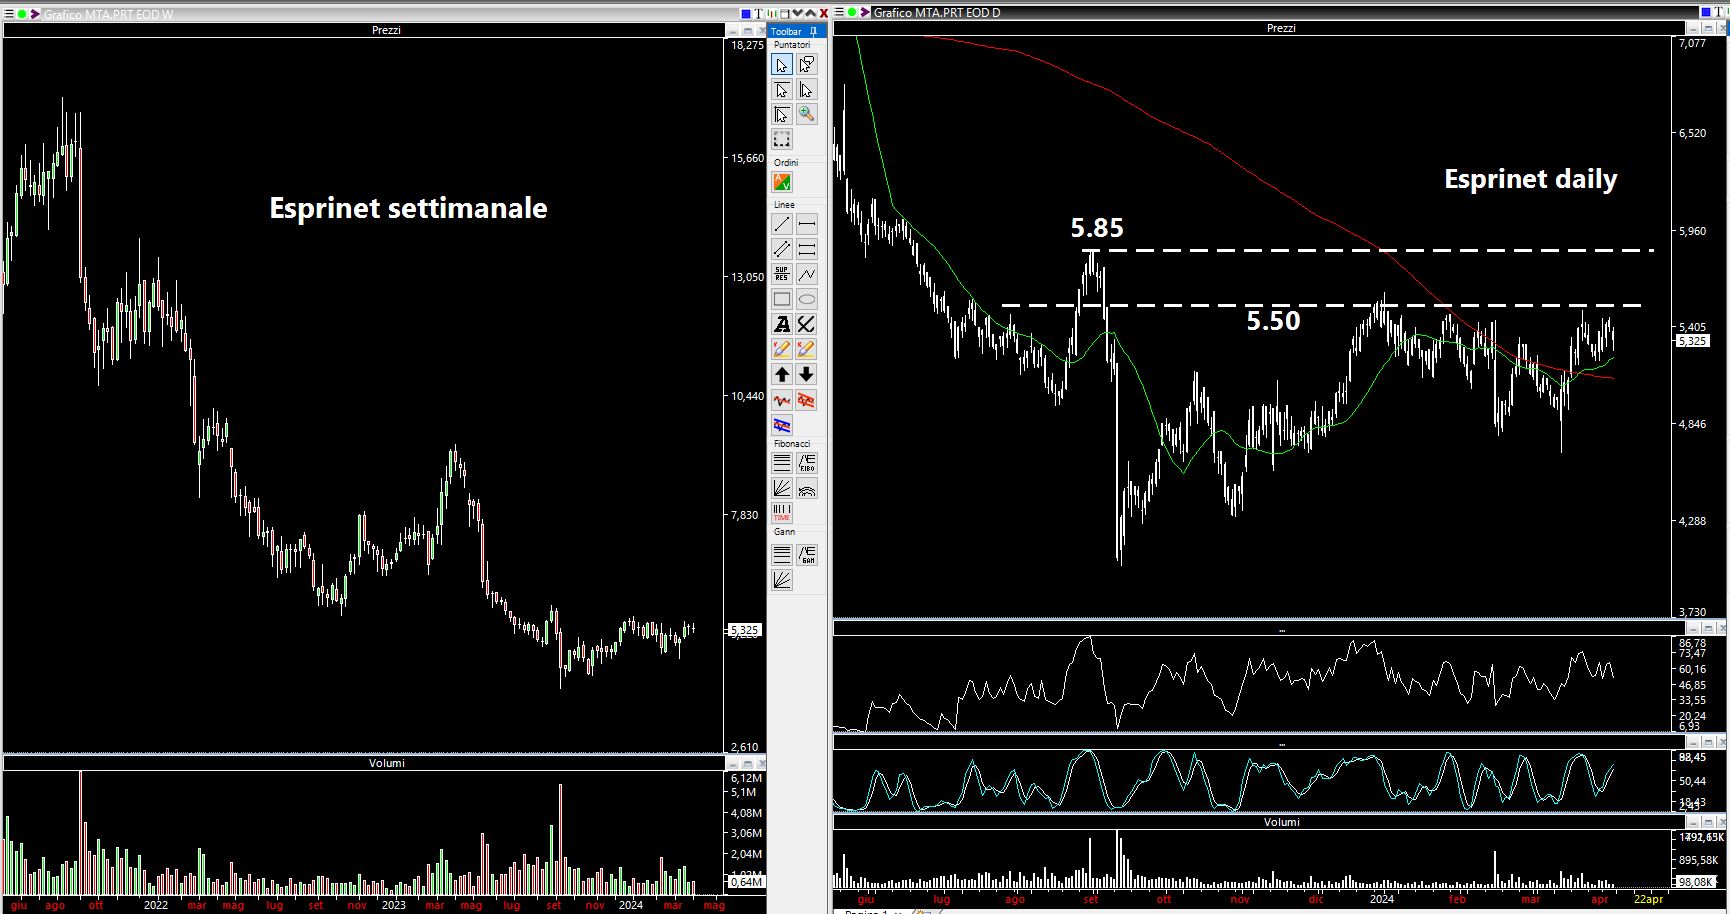Select the crosshair pointer tool
1730x914 pixels.
tap(782, 115)
